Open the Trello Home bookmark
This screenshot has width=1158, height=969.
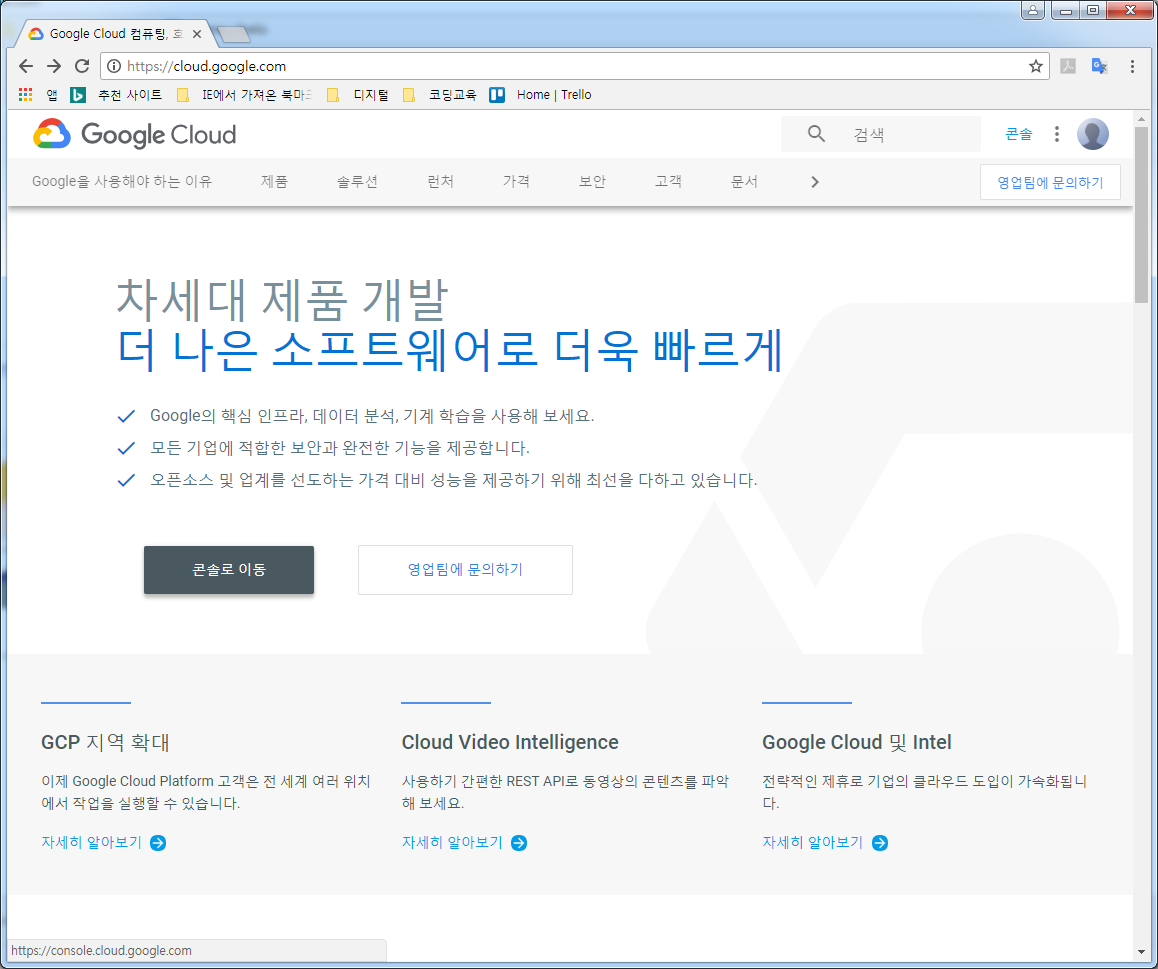pos(541,95)
